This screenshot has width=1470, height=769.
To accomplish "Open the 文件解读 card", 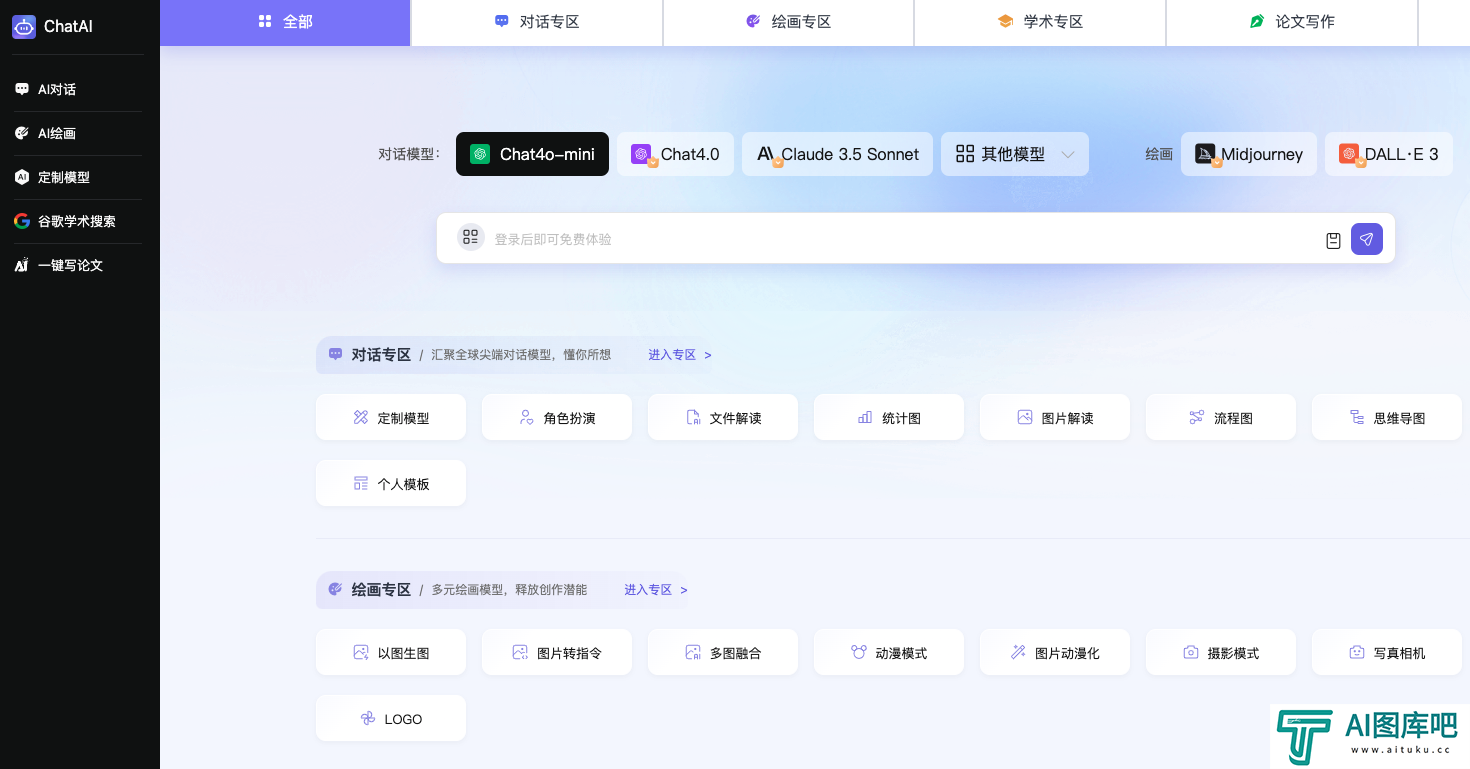I will pyautogui.click(x=723, y=417).
